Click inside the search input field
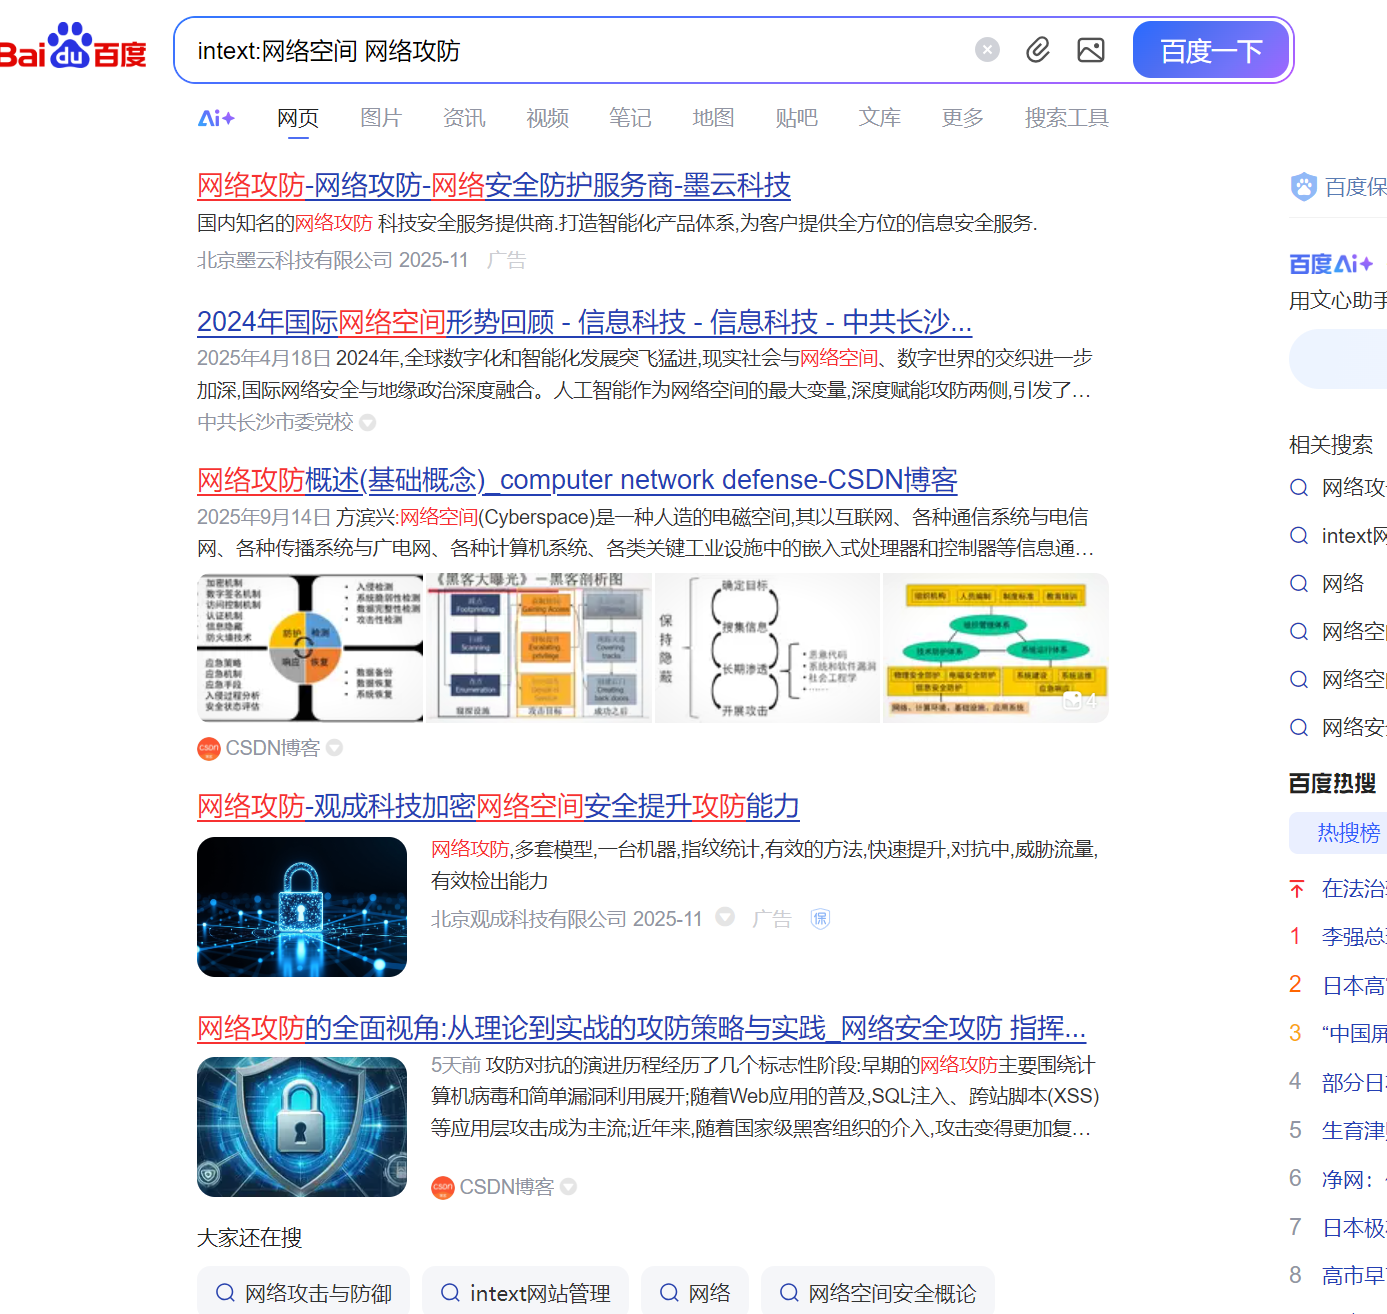The image size is (1387, 1314). click(500, 50)
